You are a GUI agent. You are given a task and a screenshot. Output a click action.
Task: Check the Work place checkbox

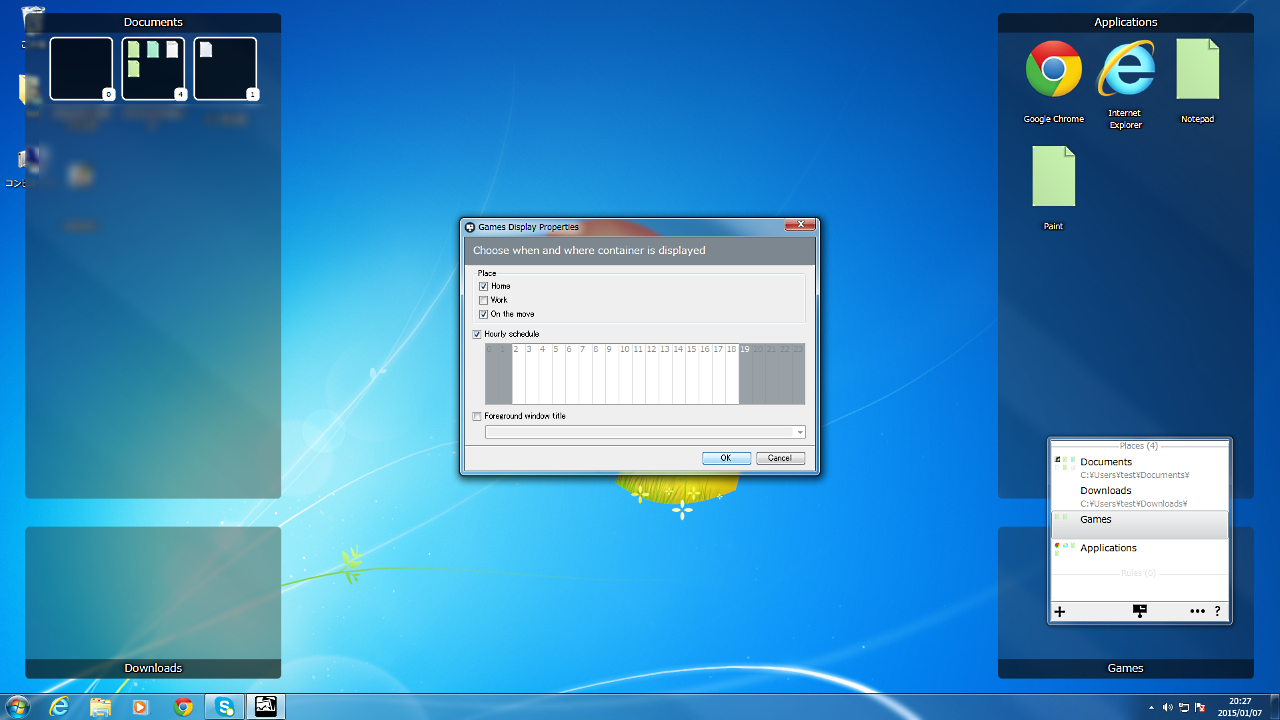[484, 300]
